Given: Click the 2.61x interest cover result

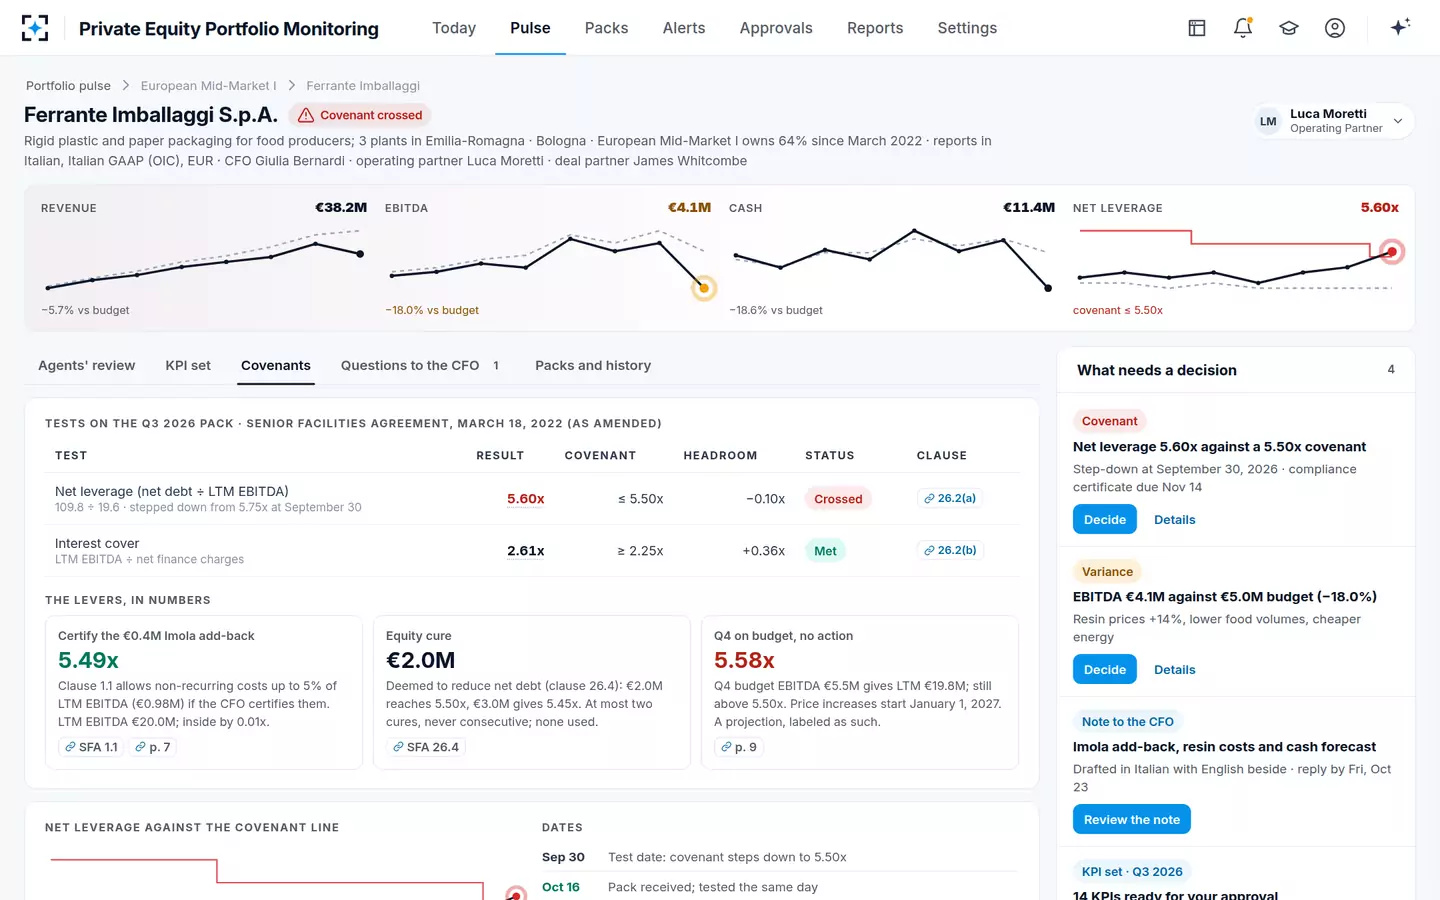Looking at the screenshot, I should (x=526, y=551).
